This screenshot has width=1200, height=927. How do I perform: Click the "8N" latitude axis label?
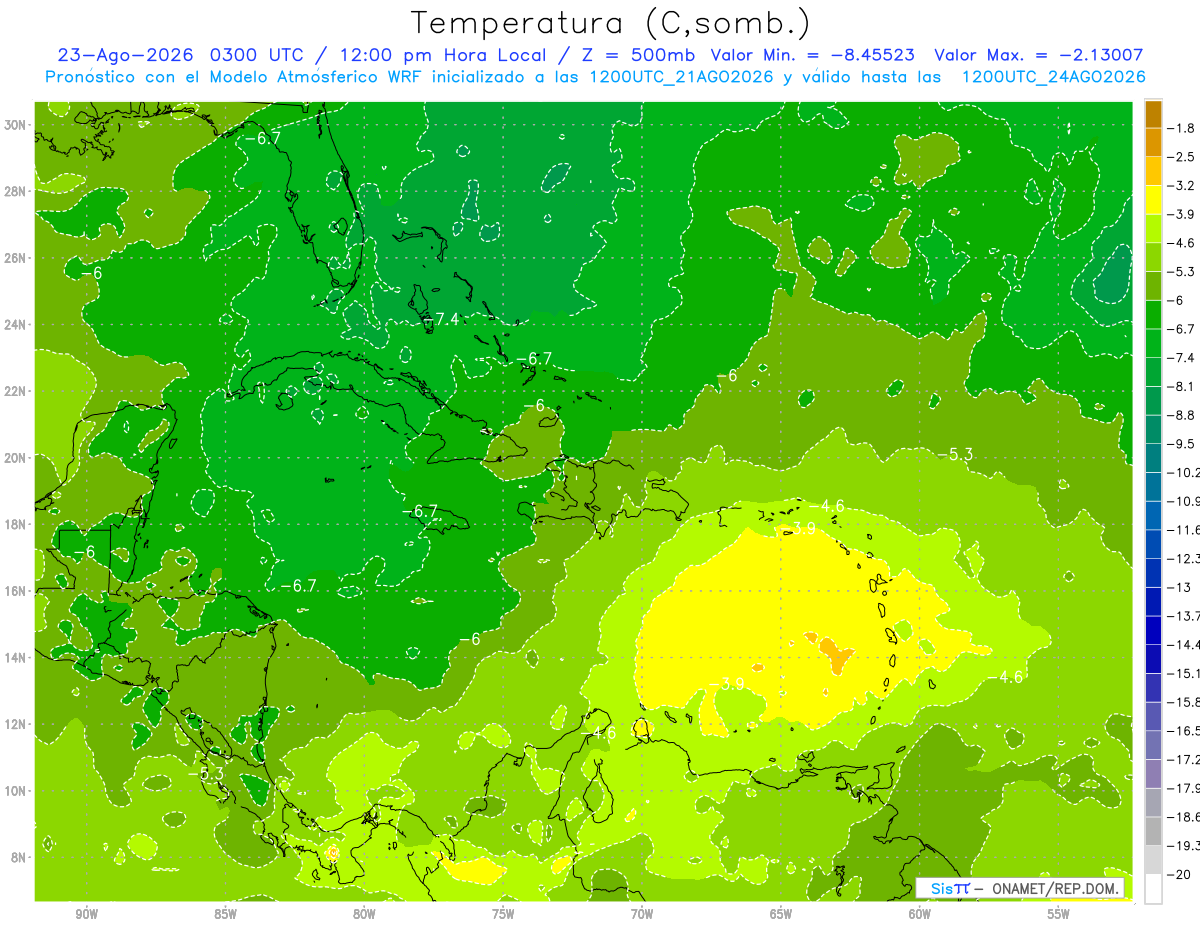[20, 857]
